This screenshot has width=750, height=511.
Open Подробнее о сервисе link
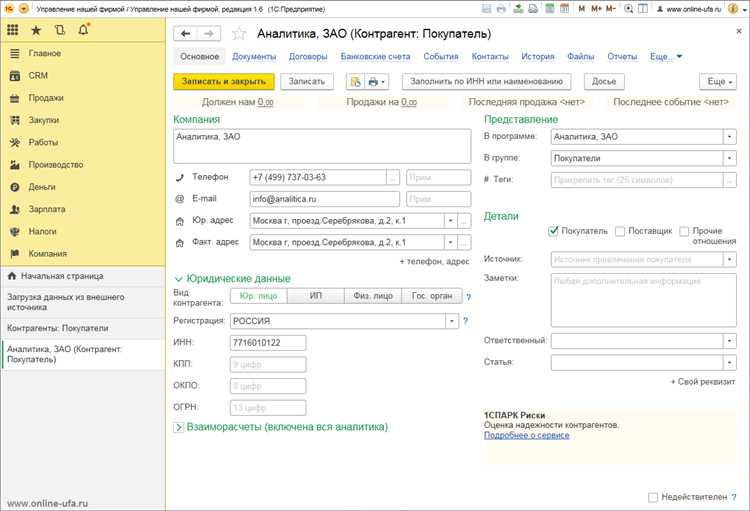527,435
